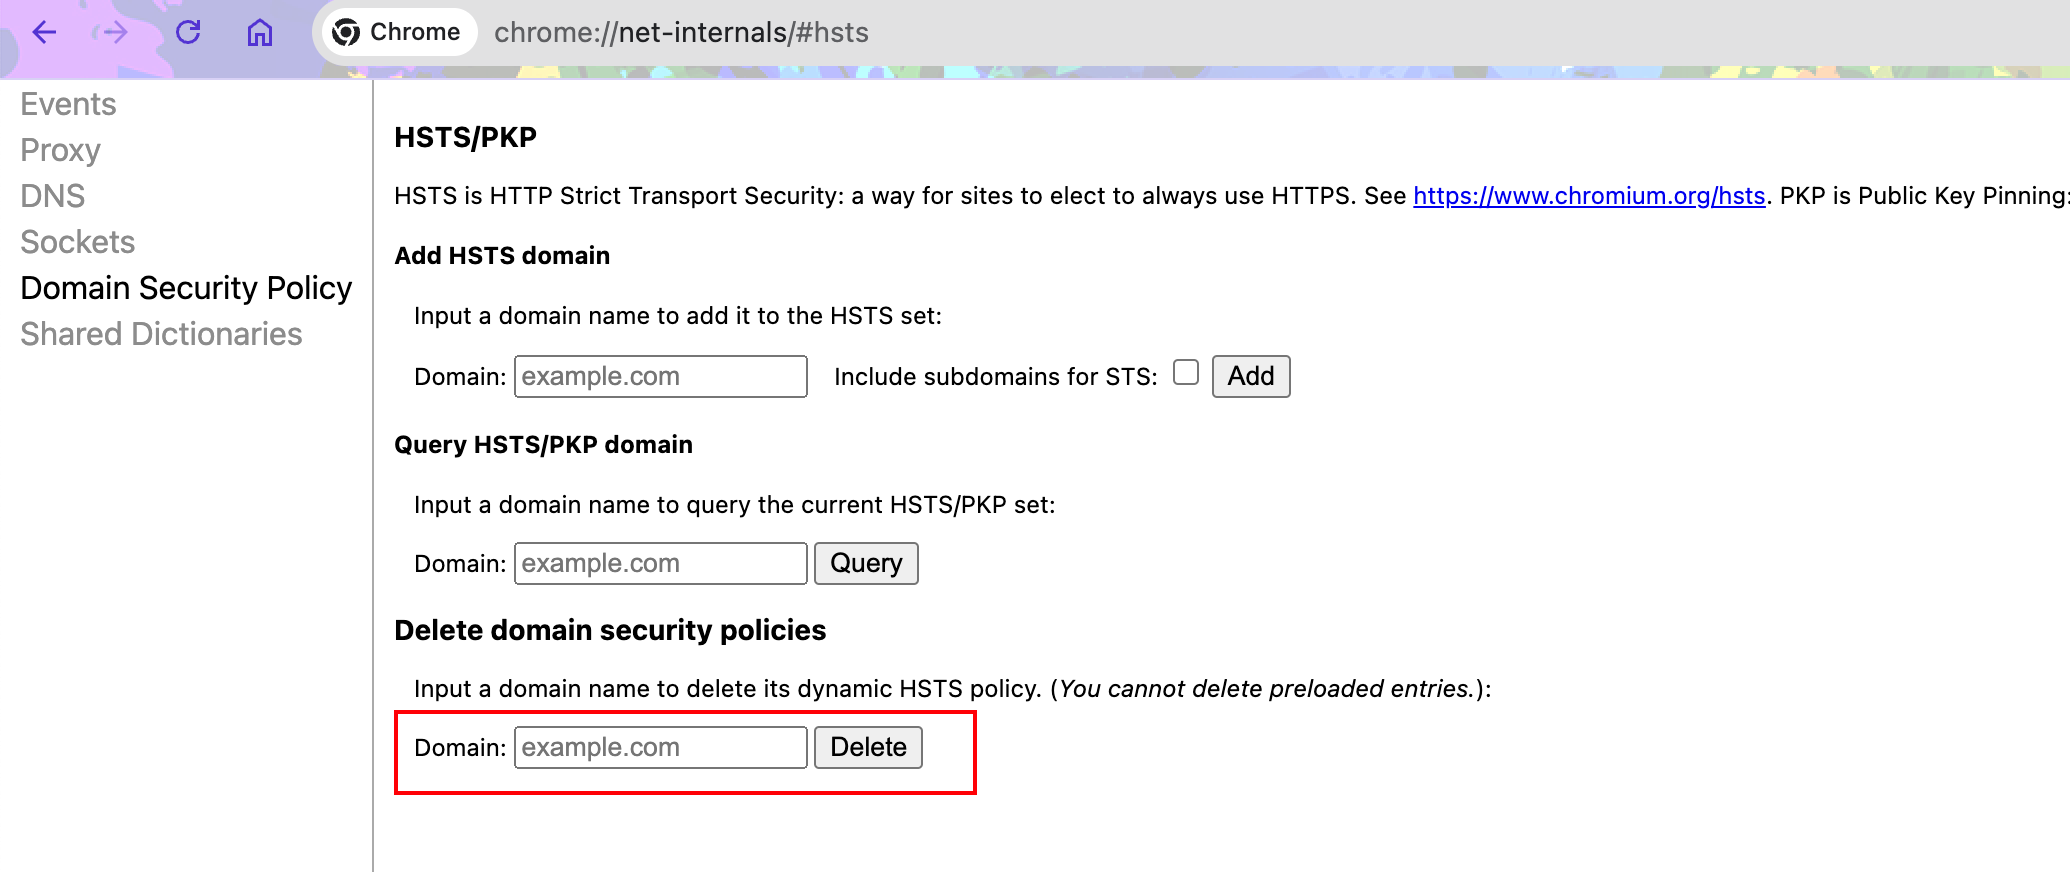The width and height of the screenshot is (2070, 872).
Task: Reload the net-internals page
Action: tap(188, 33)
